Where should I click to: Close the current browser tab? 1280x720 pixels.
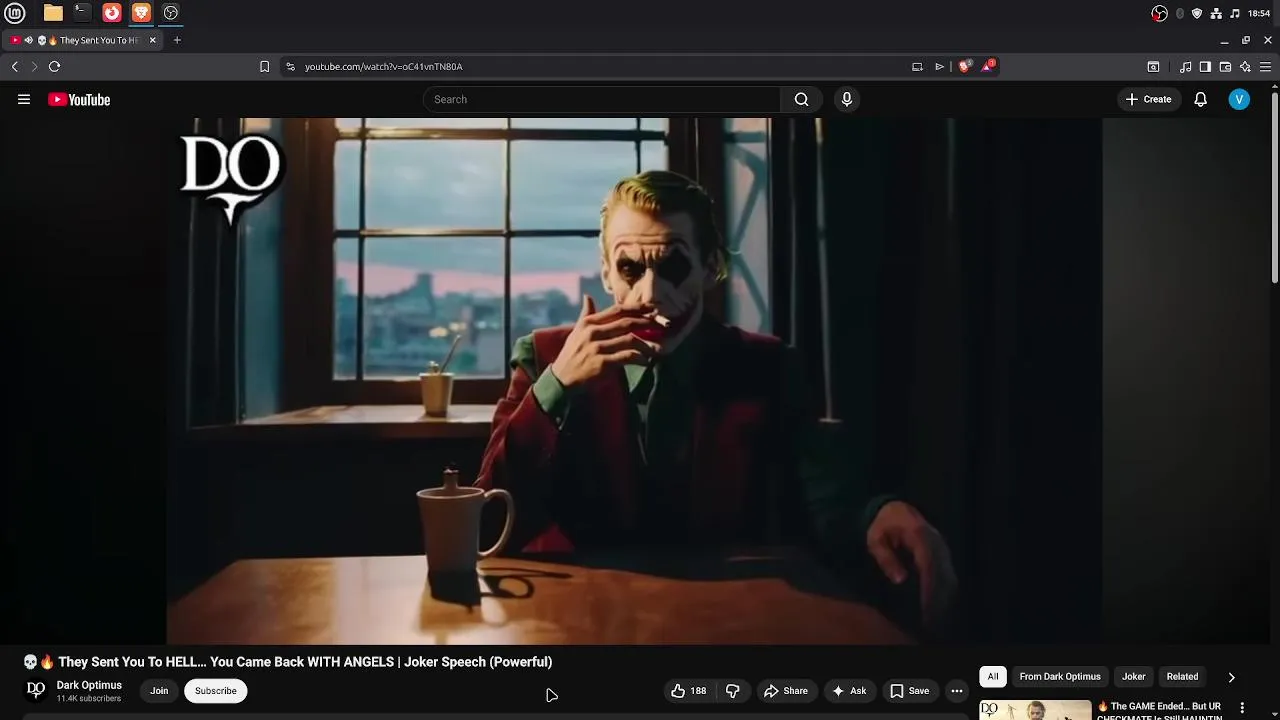(153, 40)
